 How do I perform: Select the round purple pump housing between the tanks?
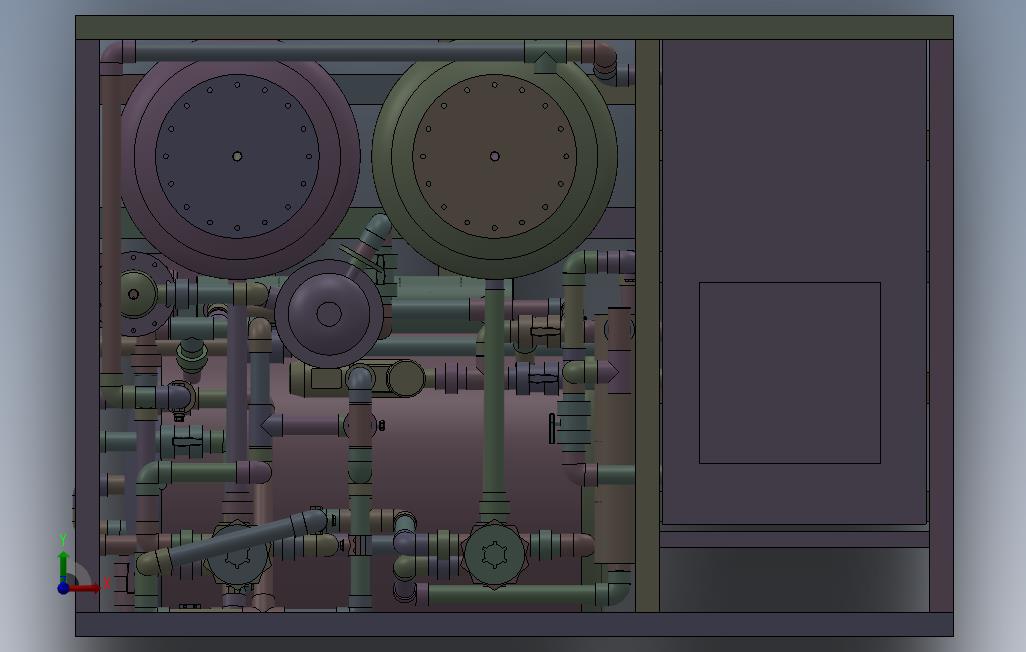point(328,314)
